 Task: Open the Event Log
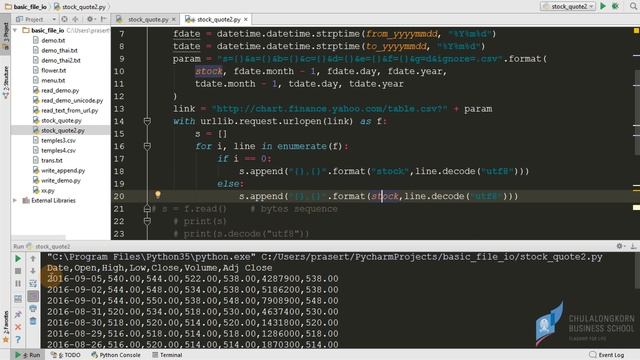[607, 355]
